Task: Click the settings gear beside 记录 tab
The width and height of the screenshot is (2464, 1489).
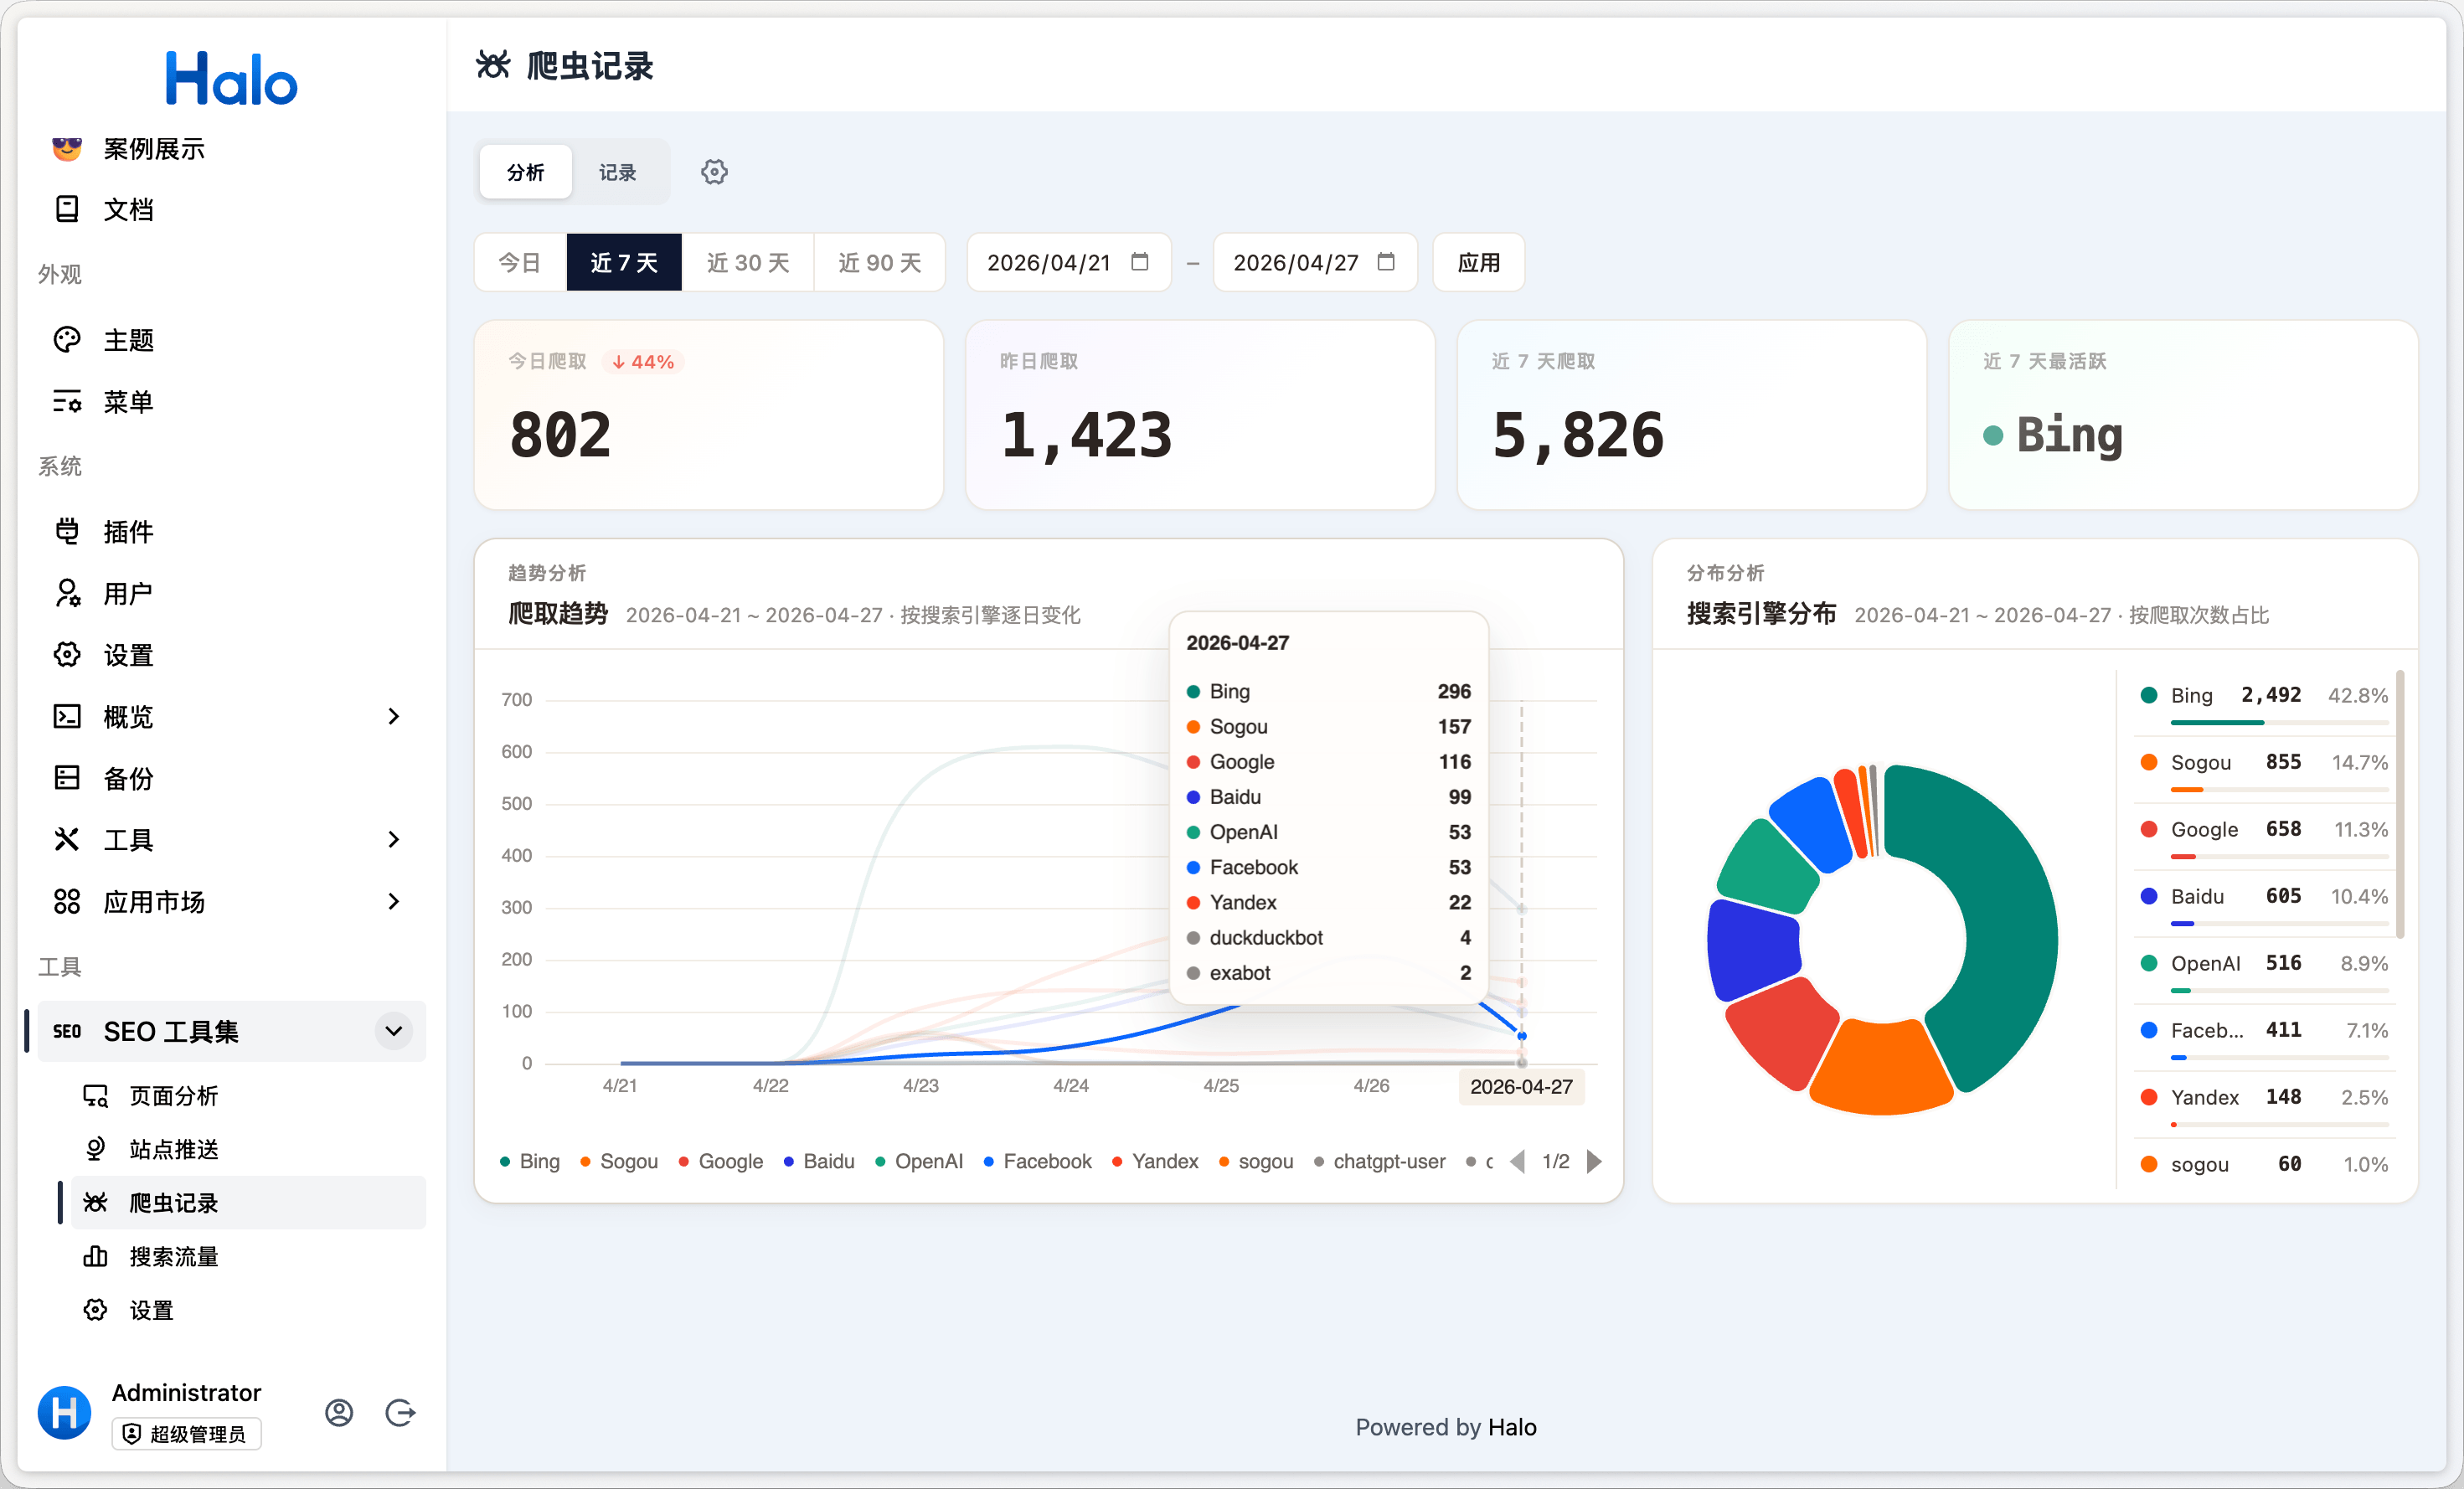Action: 714,172
